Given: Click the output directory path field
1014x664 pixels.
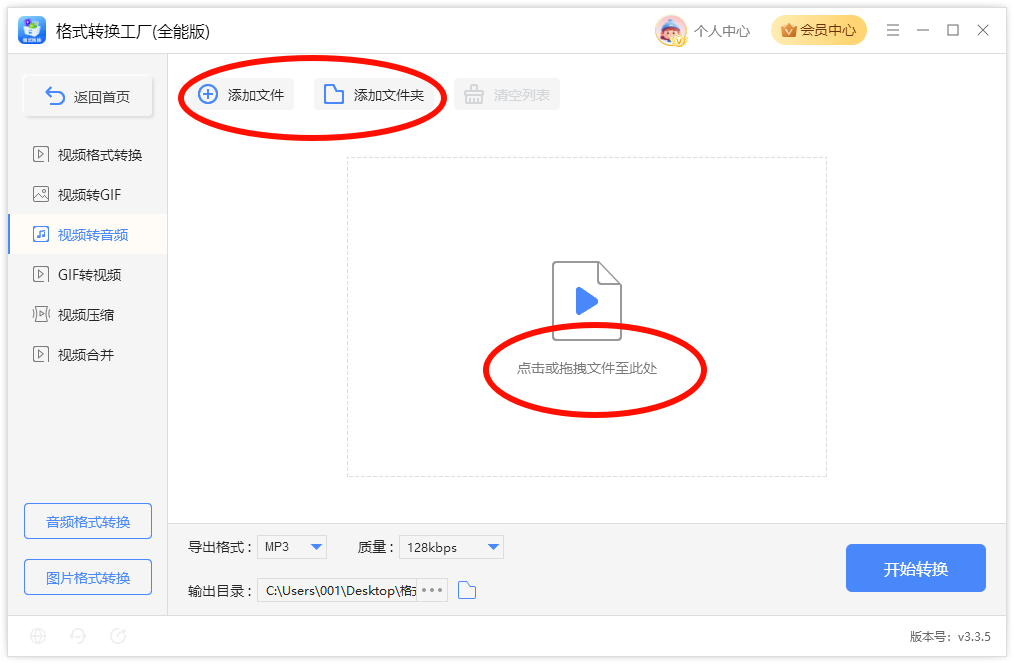Looking at the screenshot, I should click(x=337, y=590).
